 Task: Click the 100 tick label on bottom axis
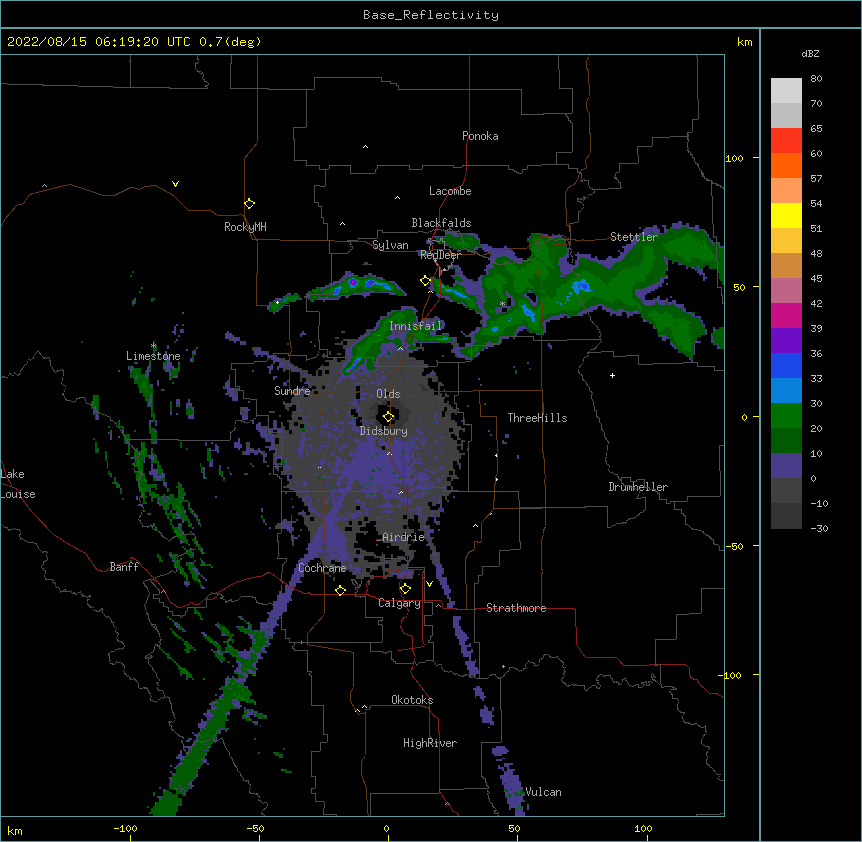(x=643, y=828)
